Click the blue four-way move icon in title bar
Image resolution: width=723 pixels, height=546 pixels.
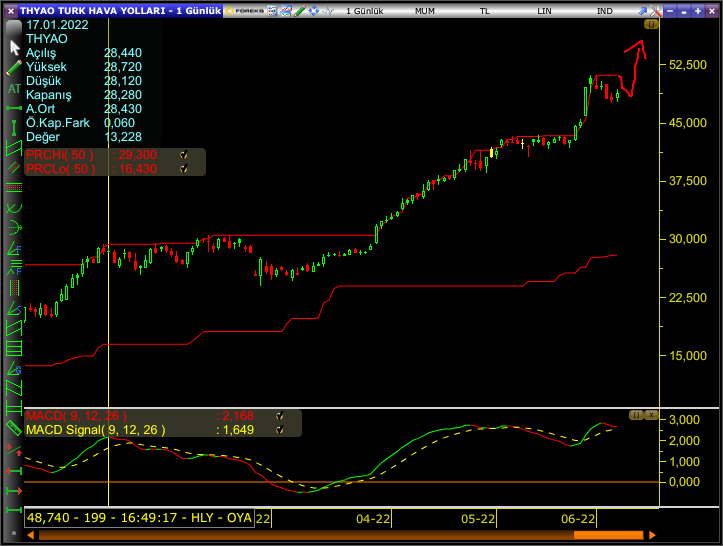tap(314, 11)
